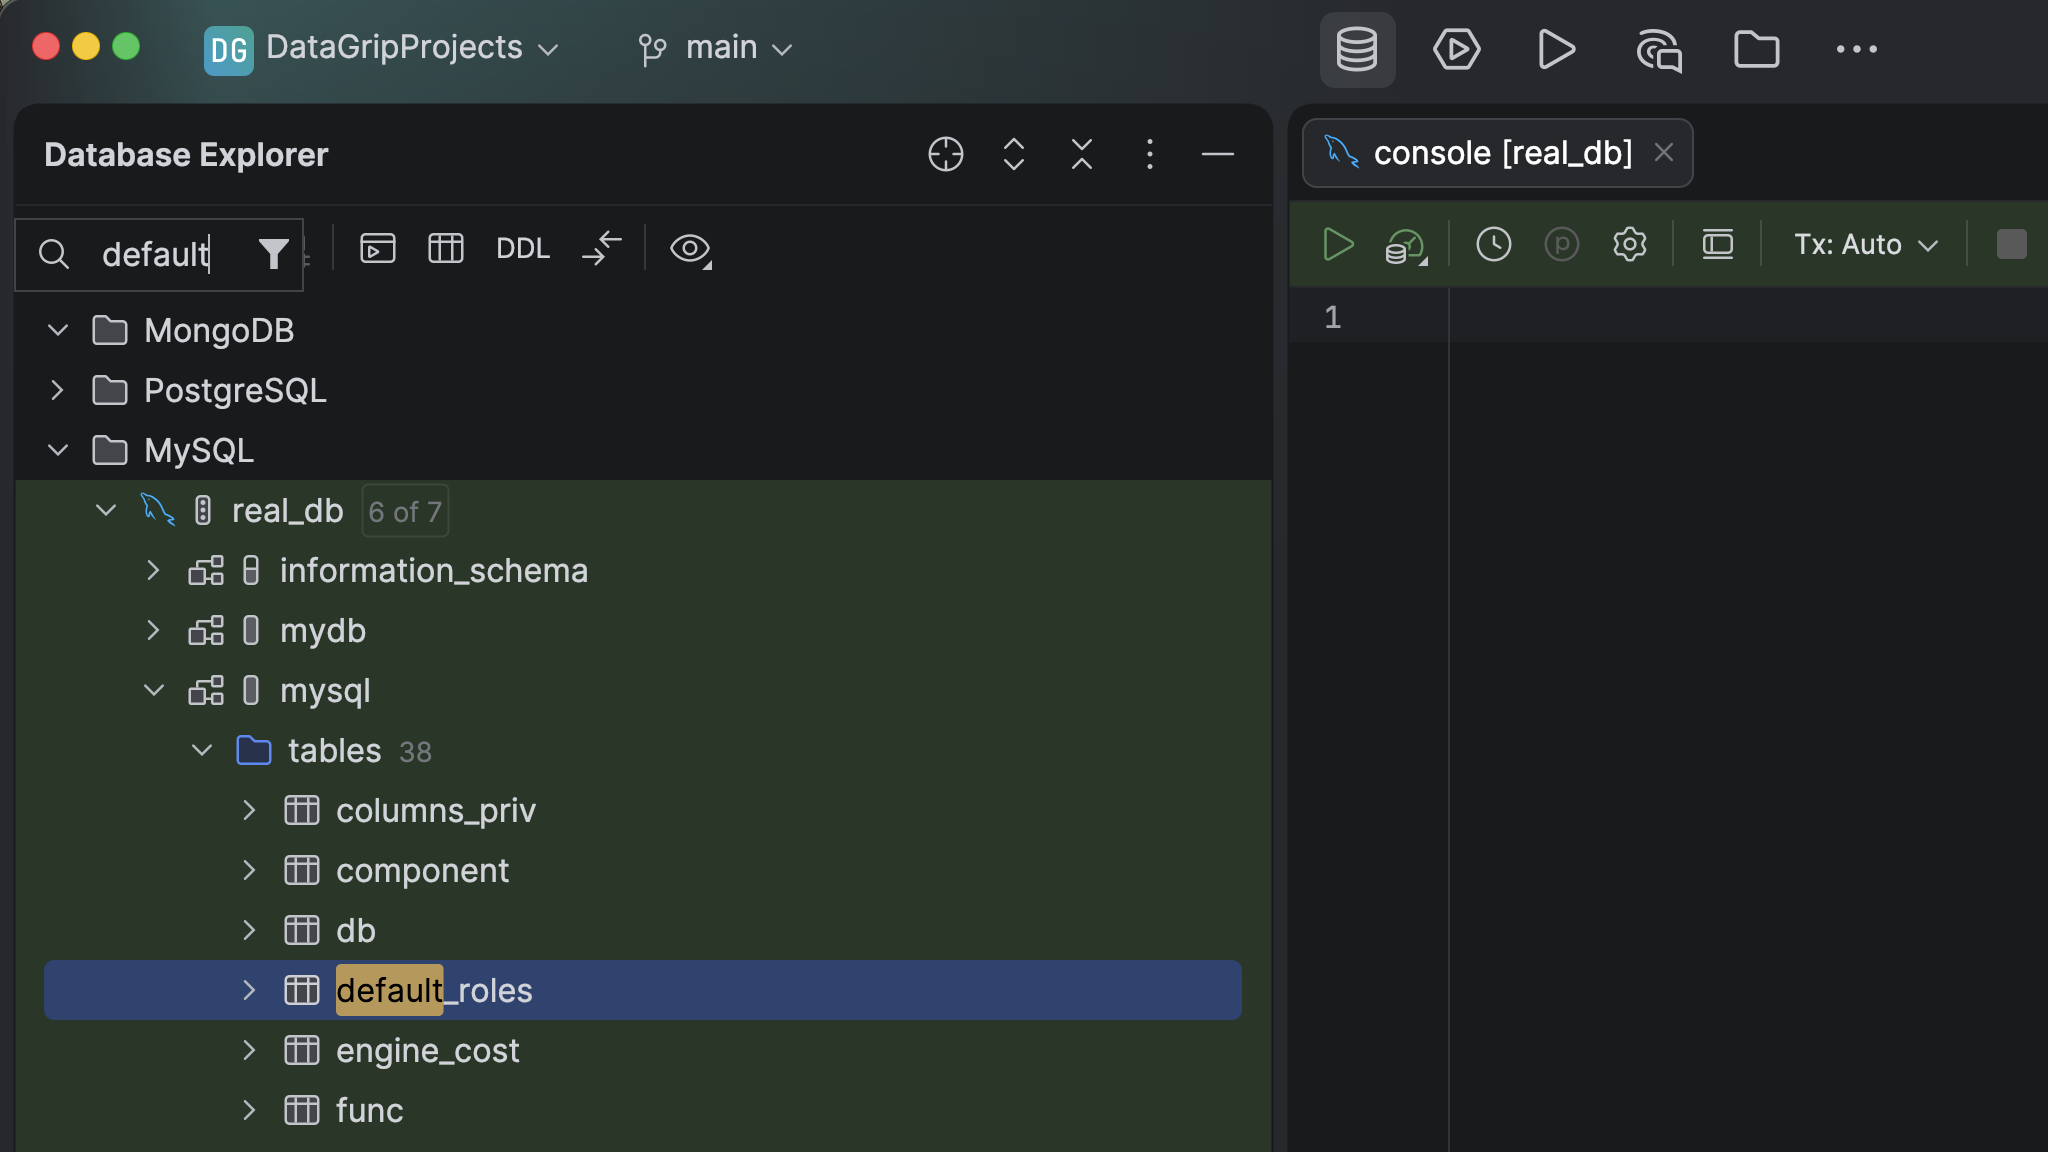The width and height of the screenshot is (2048, 1152).
Task: Expand the mydb schema
Action: coord(154,630)
